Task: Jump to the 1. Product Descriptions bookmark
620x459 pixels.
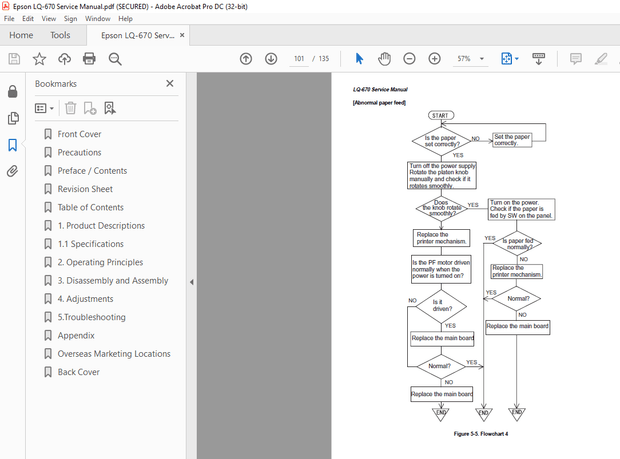Action: tap(101, 226)
